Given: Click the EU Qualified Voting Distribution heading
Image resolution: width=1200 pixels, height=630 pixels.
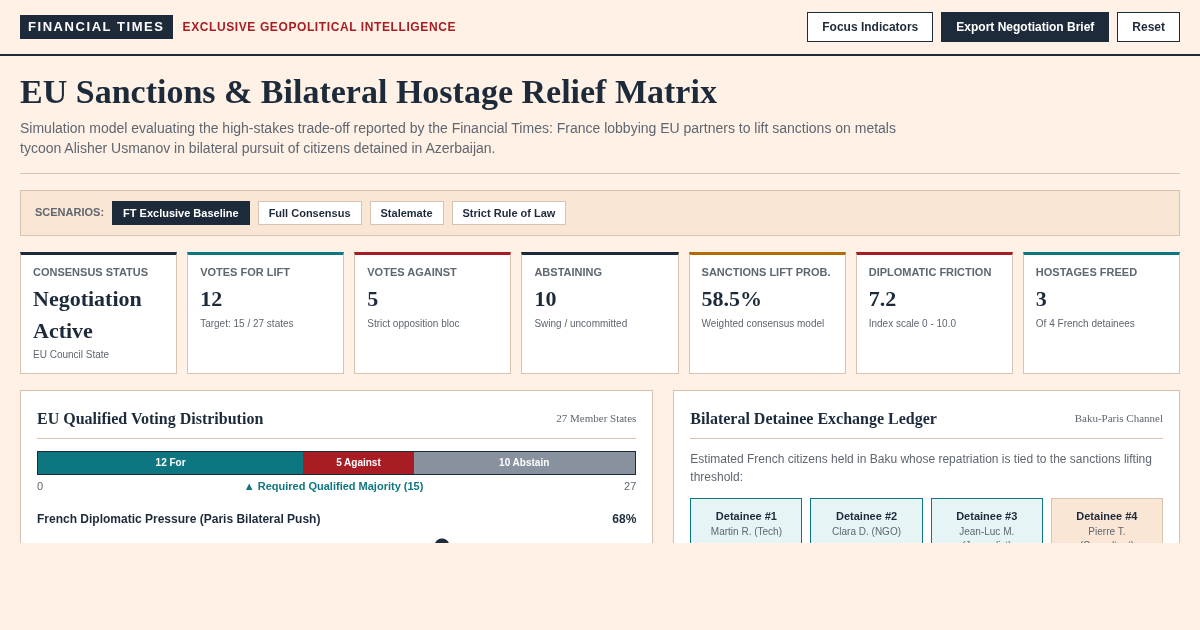Looking at the screenshot, I should click(150, 419).
